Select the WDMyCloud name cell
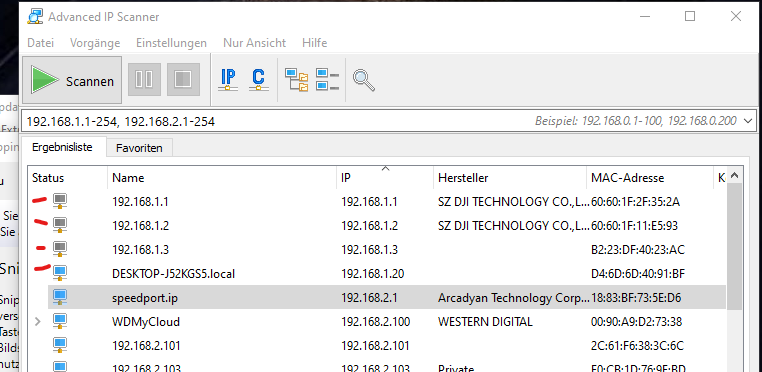Screen dimensions: 762x372 pos(146,321)
